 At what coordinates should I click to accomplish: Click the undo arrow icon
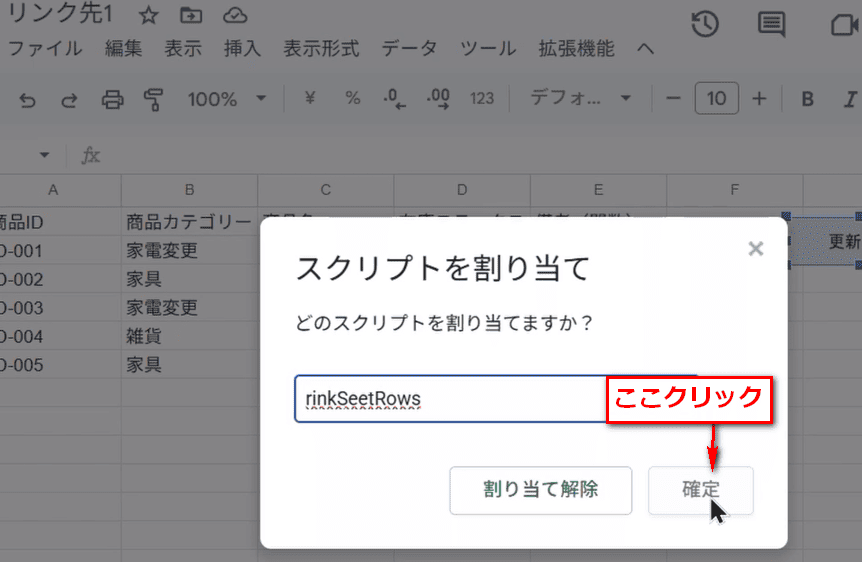pos(28,99)
